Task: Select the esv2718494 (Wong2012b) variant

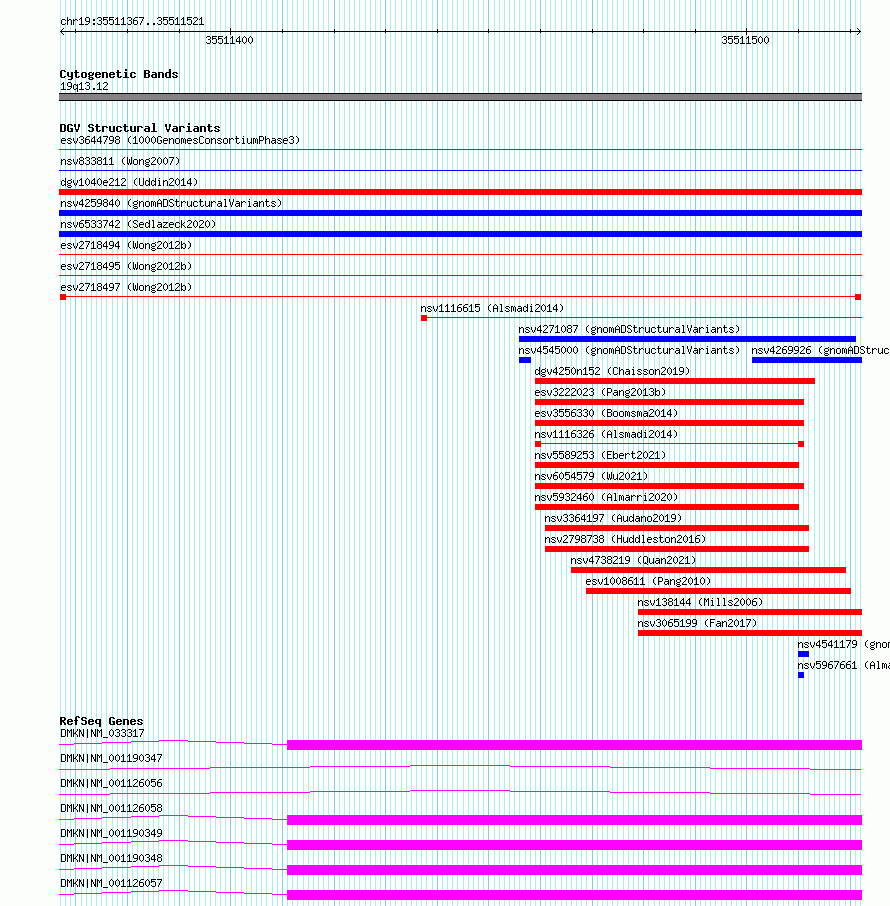Action: click(x=126, y=245)
